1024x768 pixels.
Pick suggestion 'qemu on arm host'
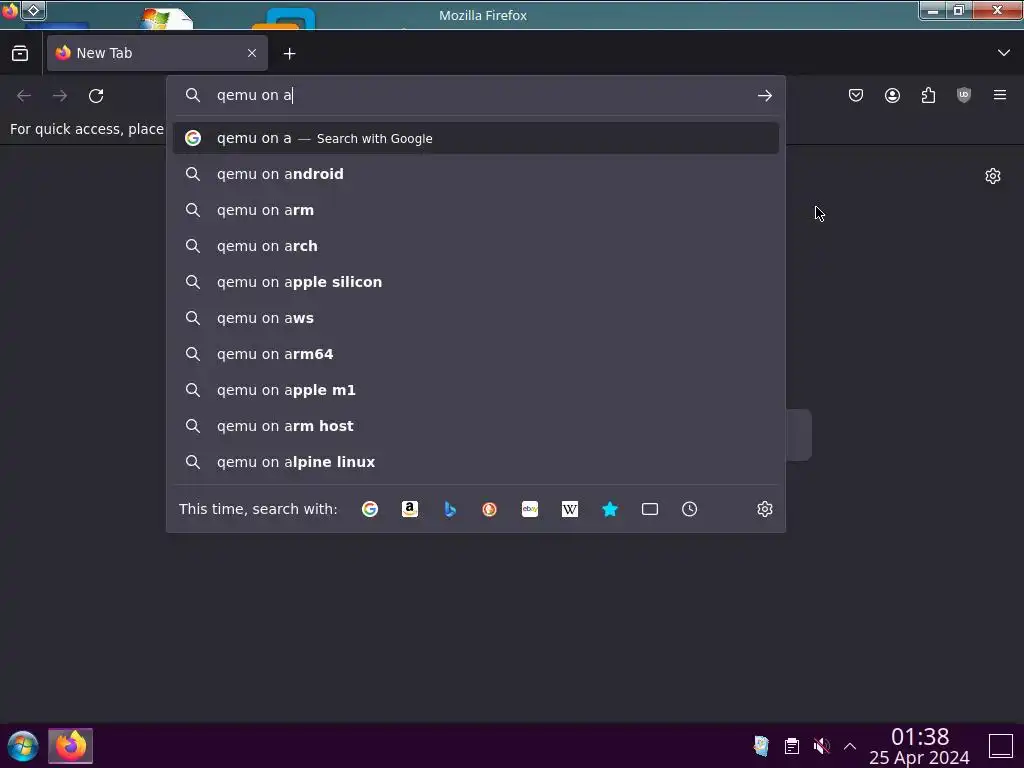pyautogui.click(x=475, y=426)
